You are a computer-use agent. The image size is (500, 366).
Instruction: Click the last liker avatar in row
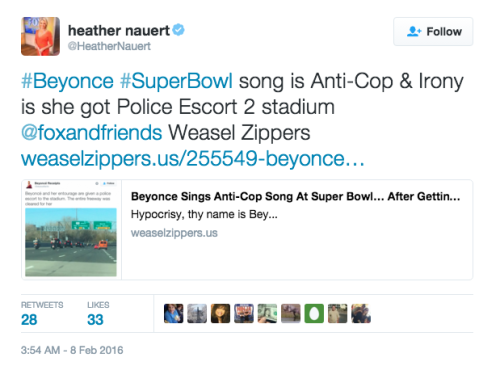tap(361, 313)
